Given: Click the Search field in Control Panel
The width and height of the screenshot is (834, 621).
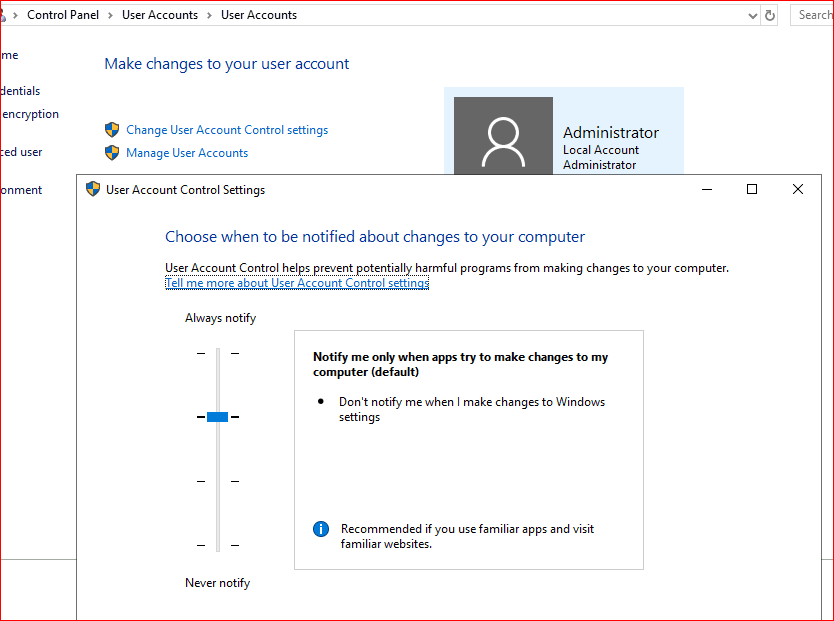Looking at the screenshot, I should tap(814, 15).
